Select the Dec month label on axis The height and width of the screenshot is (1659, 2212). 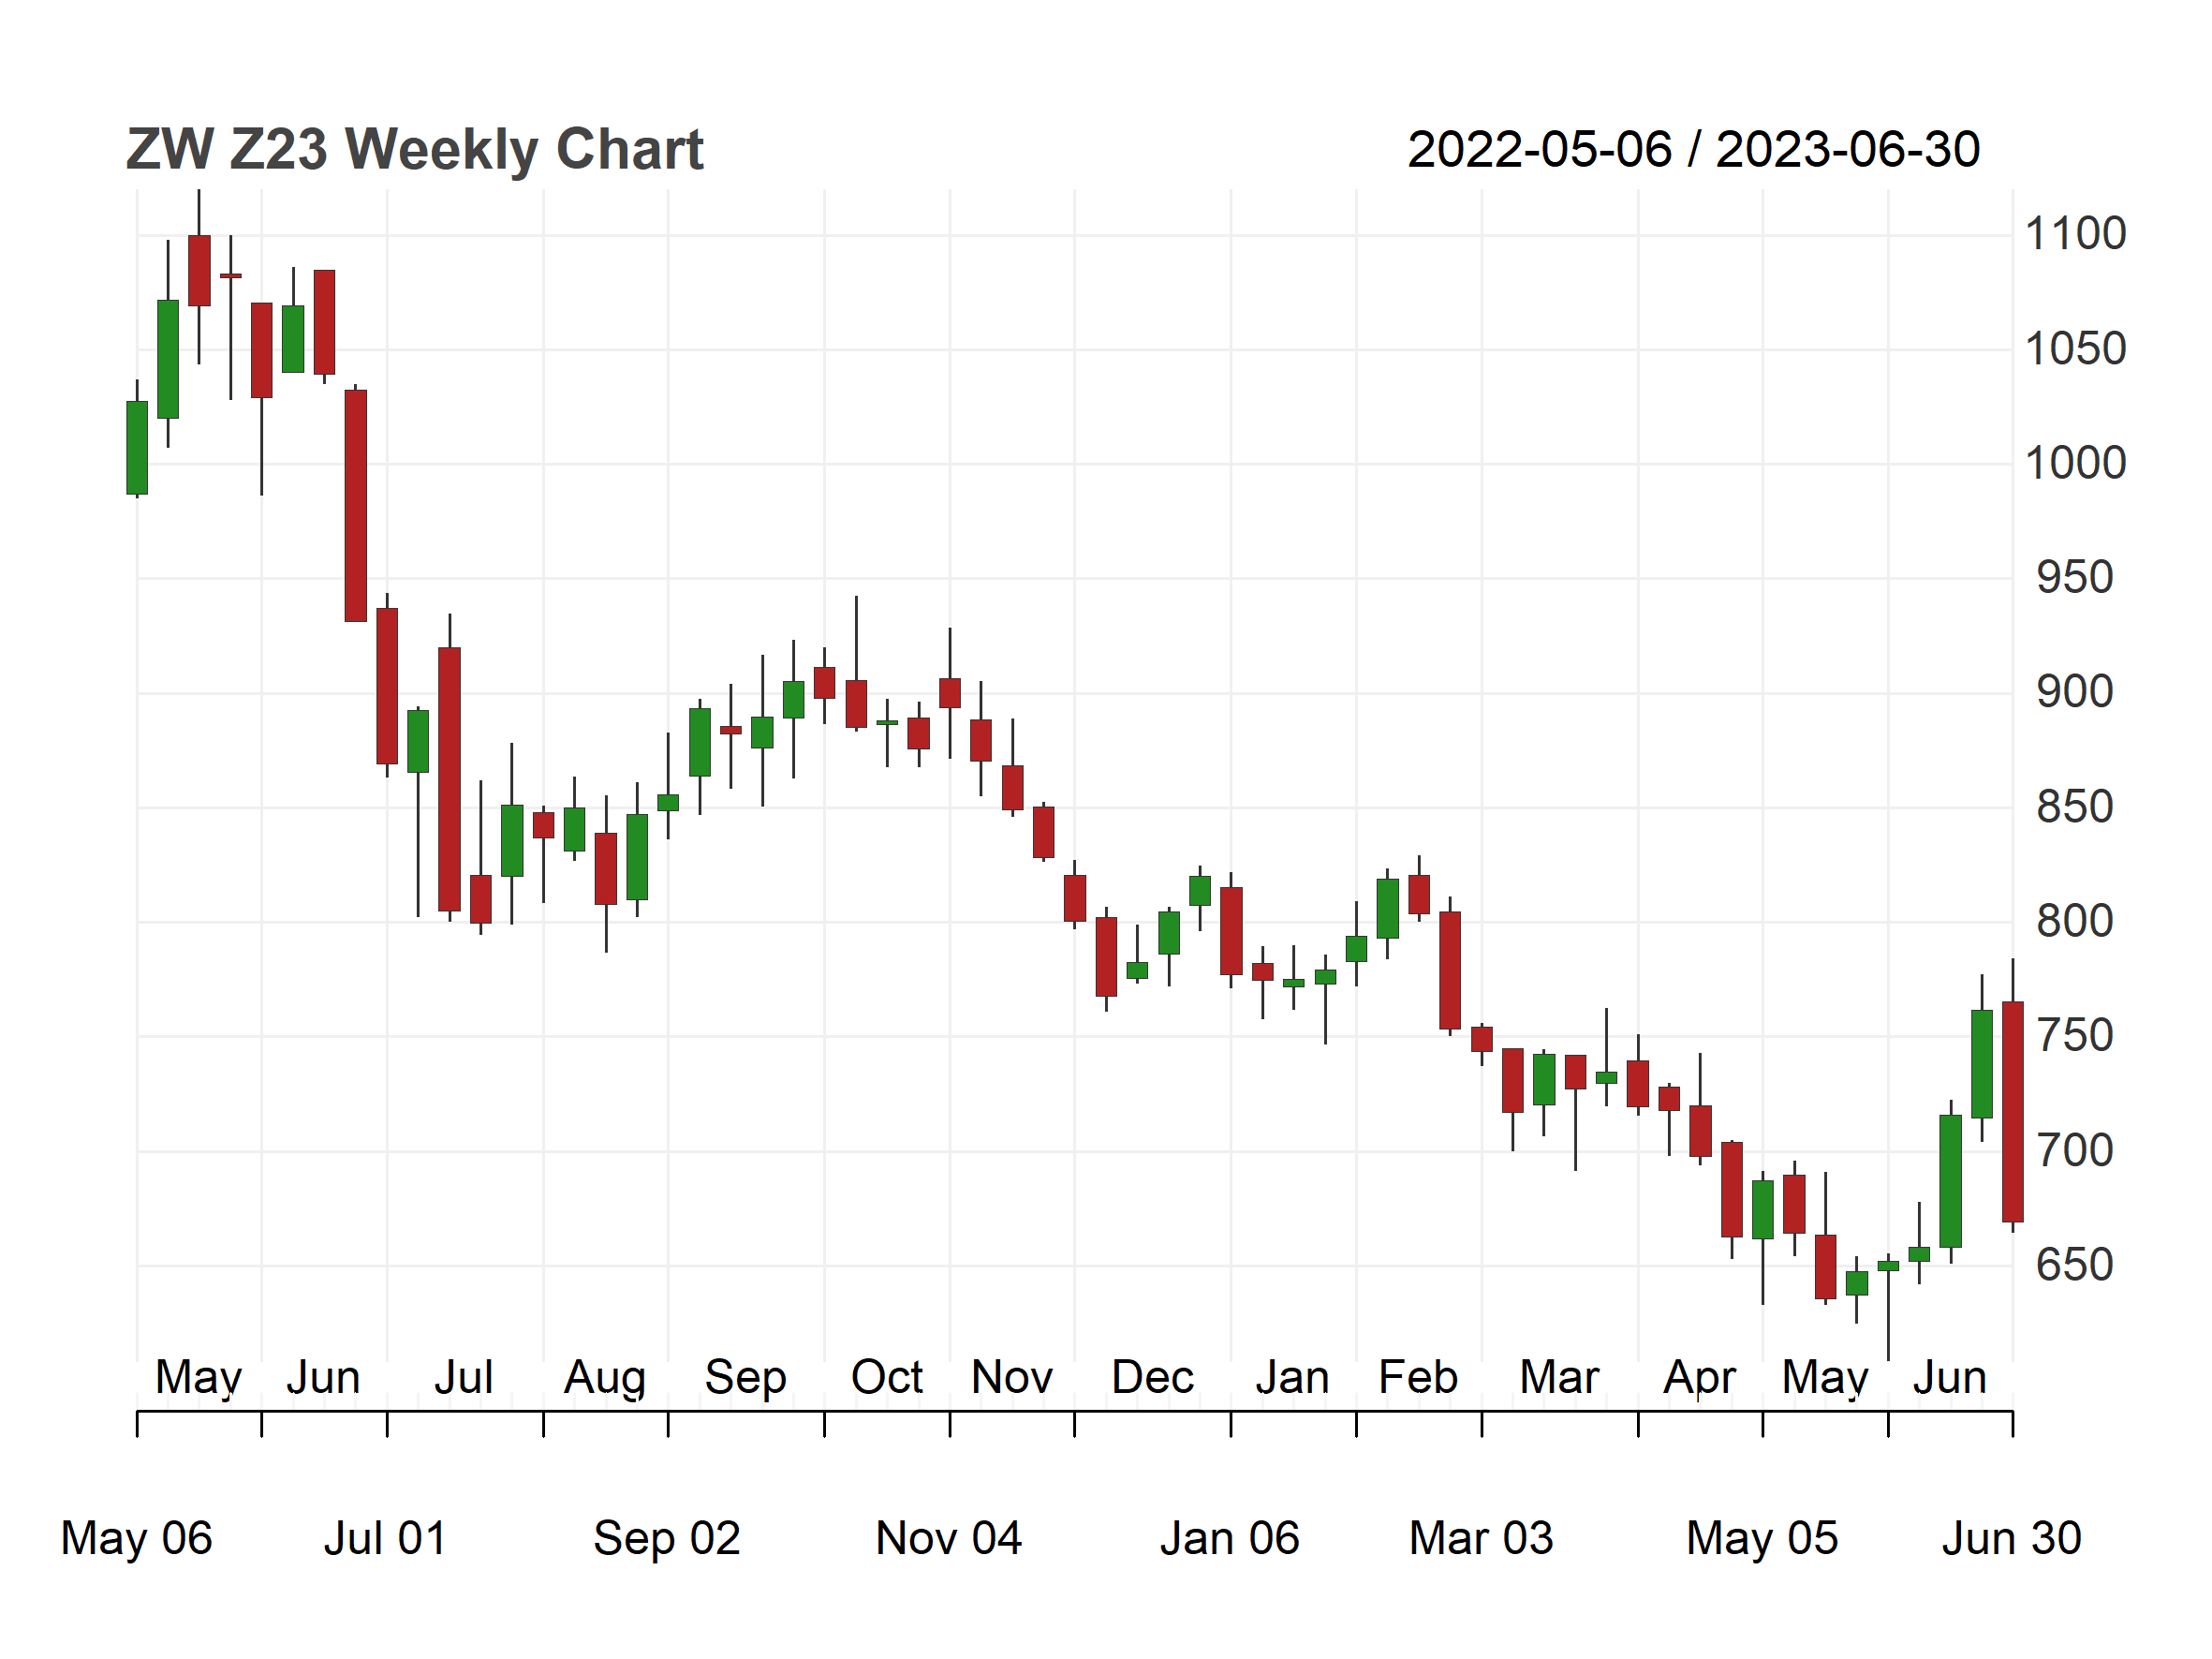(x=1153, y=1378)
